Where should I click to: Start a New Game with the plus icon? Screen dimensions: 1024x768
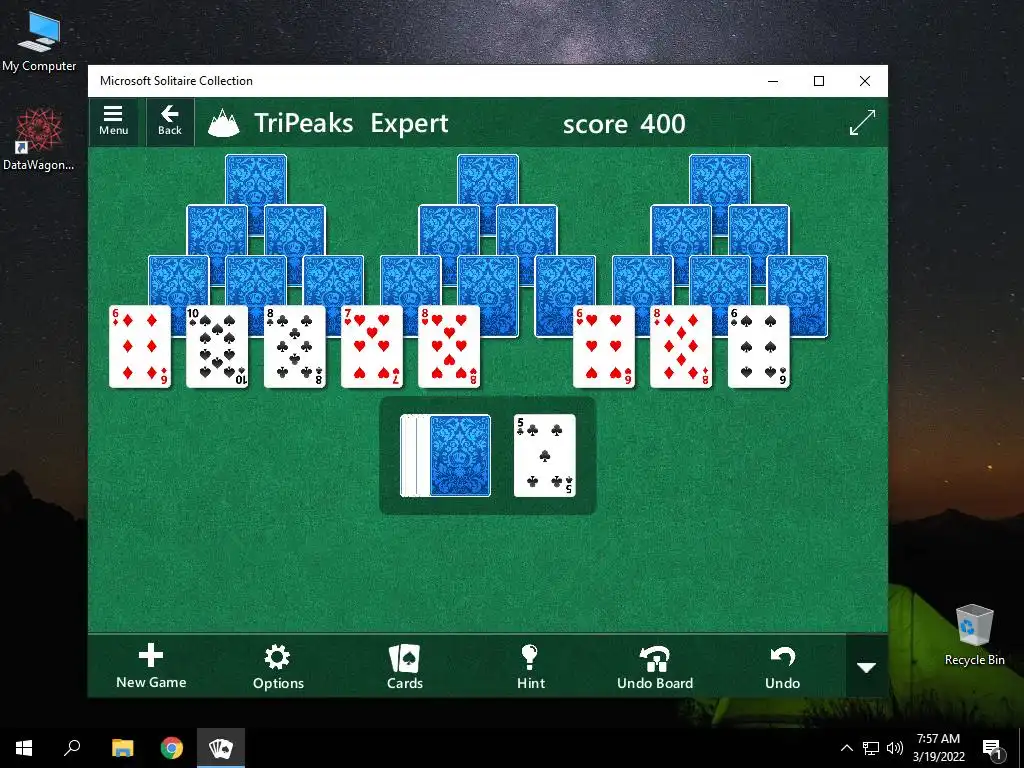click(151, 665)
